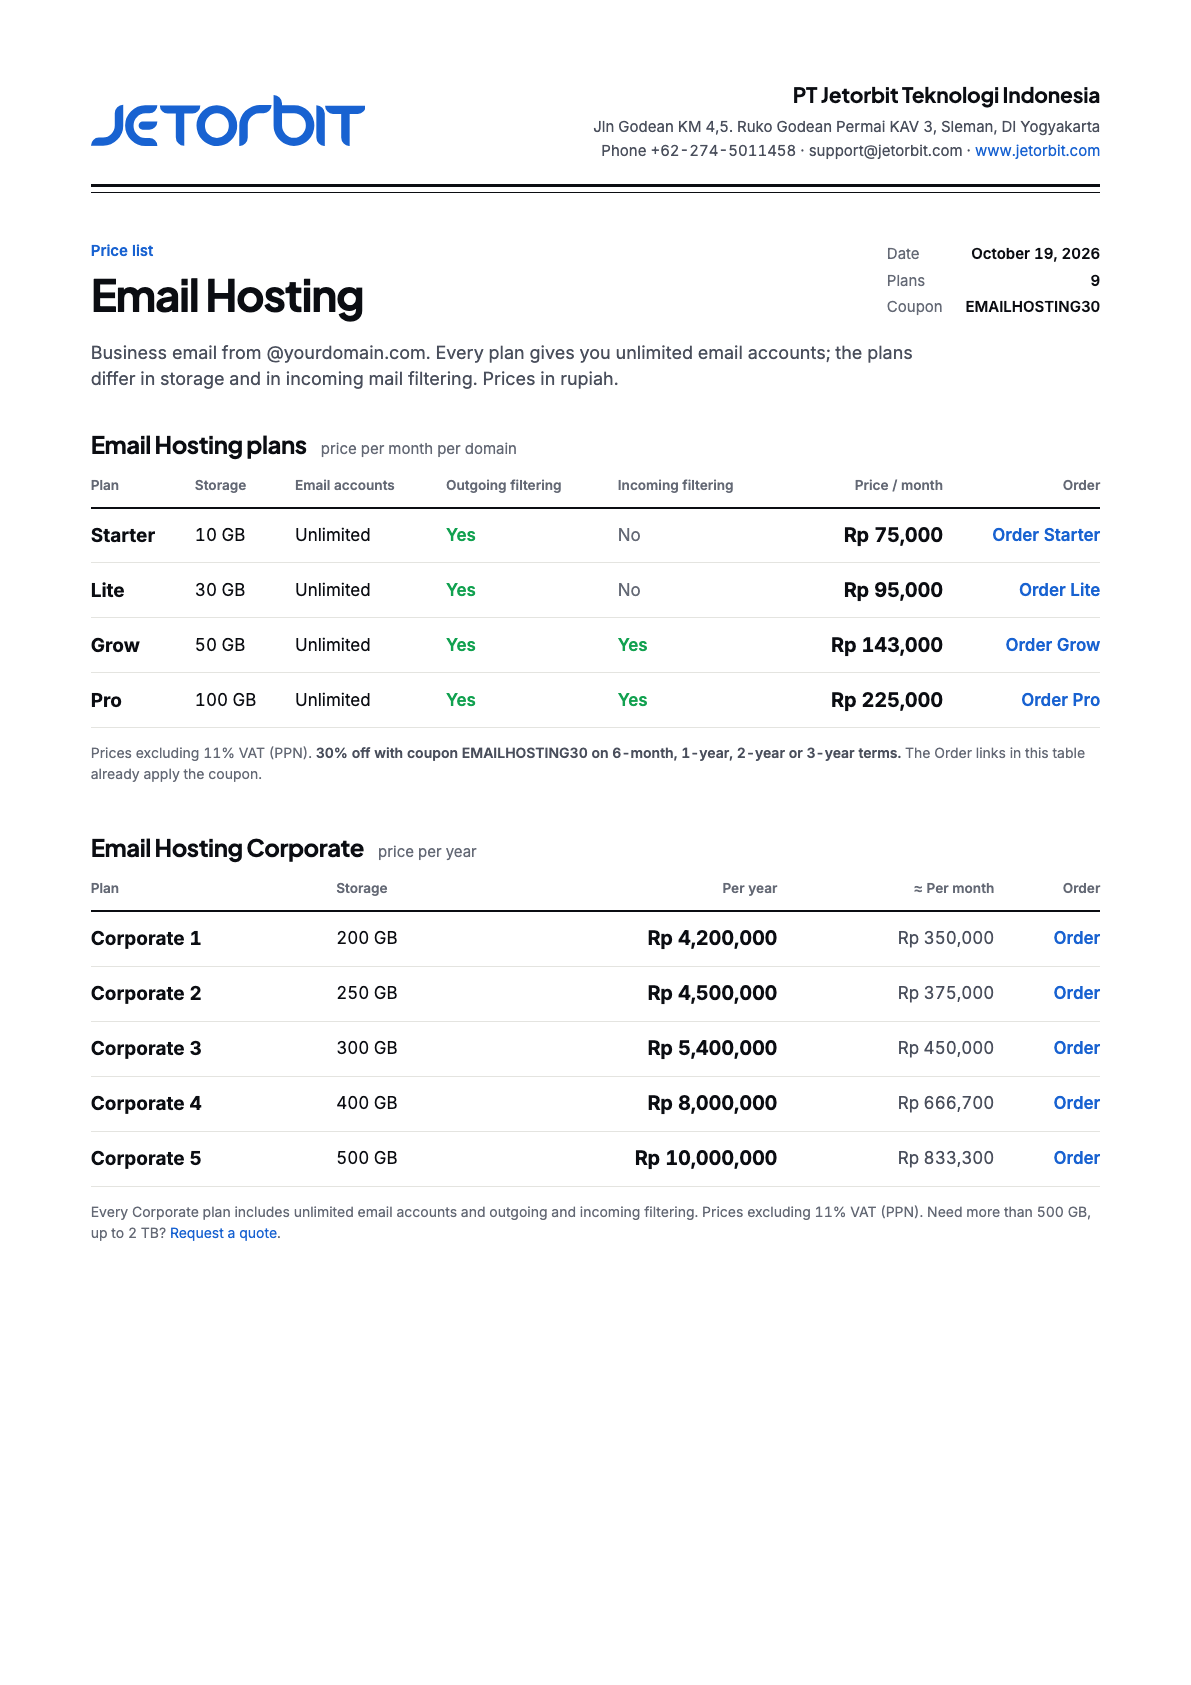Open the www.jetorbit.com link
Viewport: 1191px width, 1685px height.
coord(1037,151)
